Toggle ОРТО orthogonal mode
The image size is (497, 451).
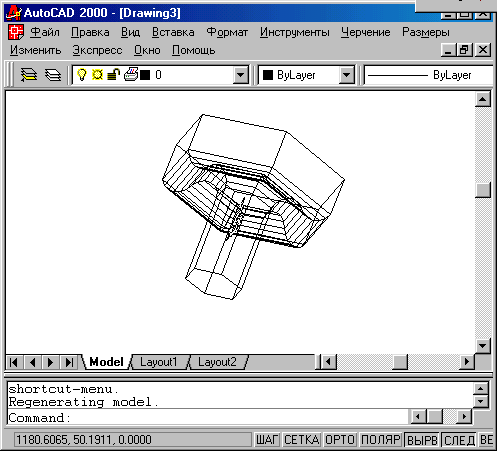(x=340, y=440)
